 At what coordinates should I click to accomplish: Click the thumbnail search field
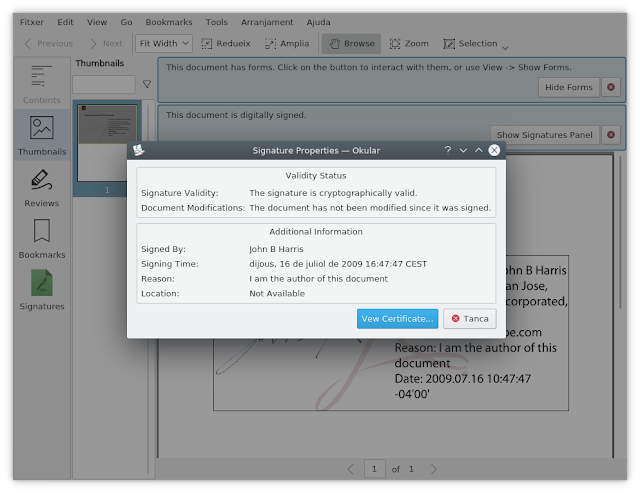coord(104,84)
